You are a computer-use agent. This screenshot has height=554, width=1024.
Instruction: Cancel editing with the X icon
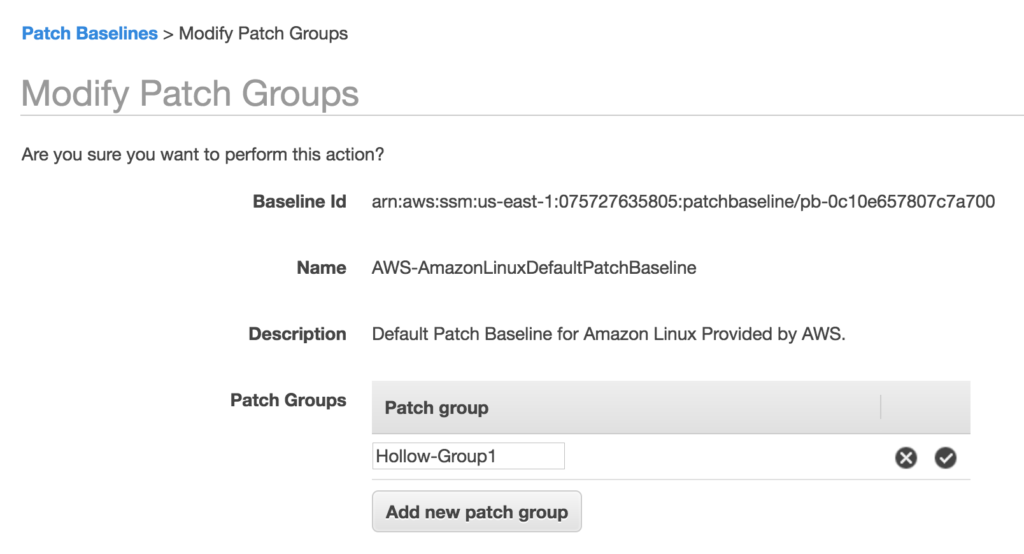tap(906, 458)
